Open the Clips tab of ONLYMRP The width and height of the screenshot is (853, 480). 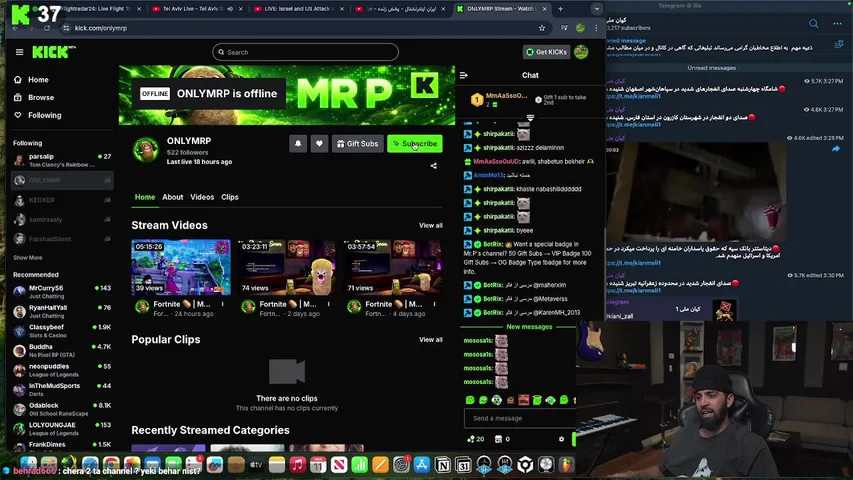click(230, 197)
